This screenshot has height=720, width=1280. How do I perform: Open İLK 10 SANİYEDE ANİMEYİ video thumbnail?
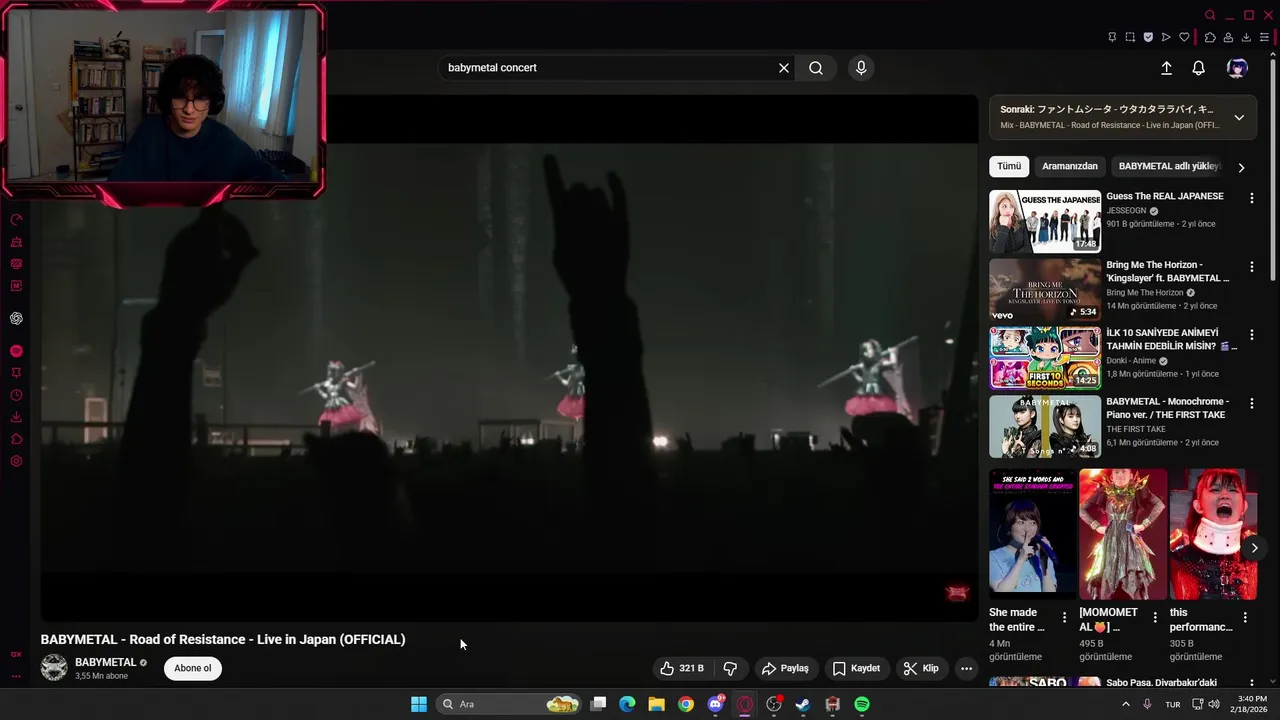[x=1045, y=358]
